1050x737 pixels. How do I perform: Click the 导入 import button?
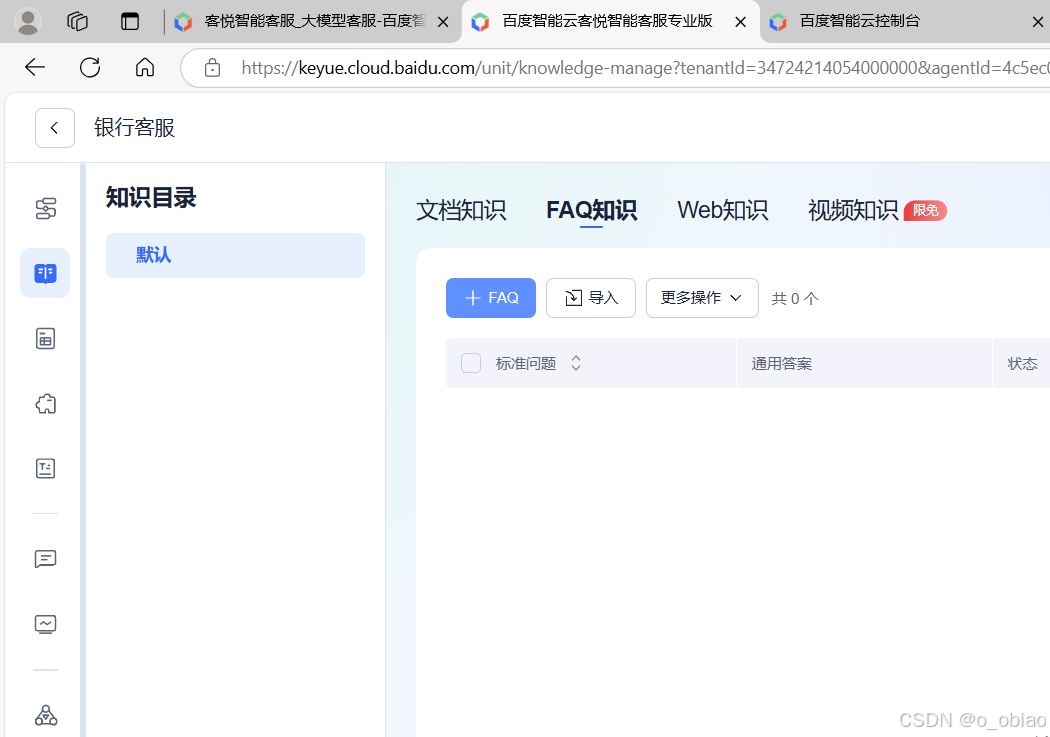pos(591,298)
